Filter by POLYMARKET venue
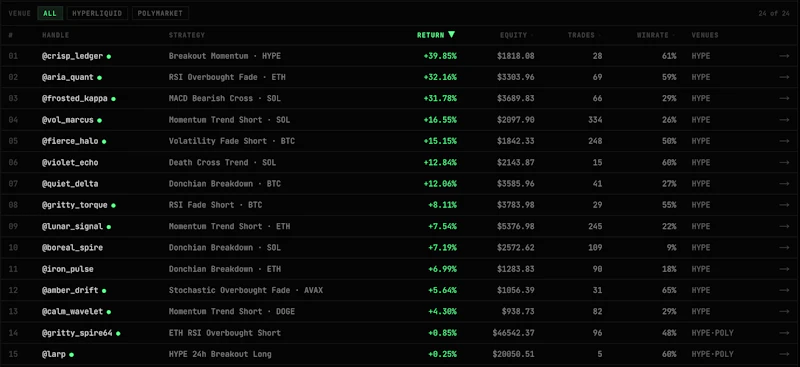Image resolution: width=800 pixels, height=367 pixels. pos(160,13)
